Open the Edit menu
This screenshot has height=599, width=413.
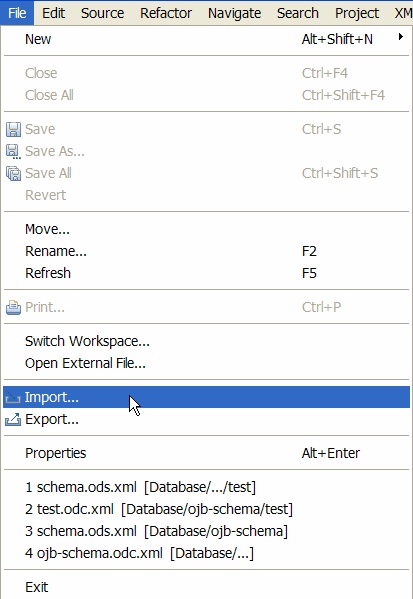(x=53, y=13)
